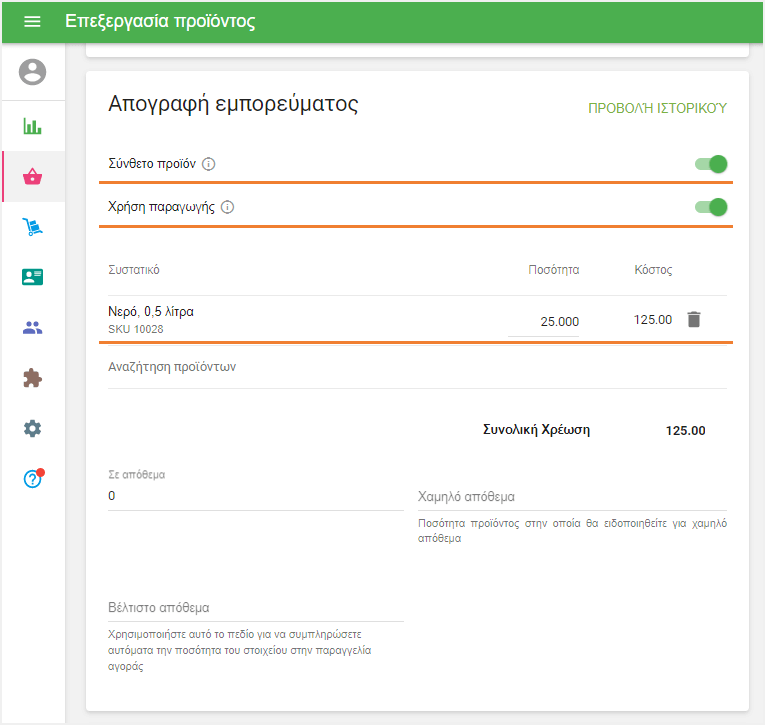
Task: Delete the Νερό, 0,5 λίτρα ingredient
Action: pyautogui.click(x=694, y=320)
